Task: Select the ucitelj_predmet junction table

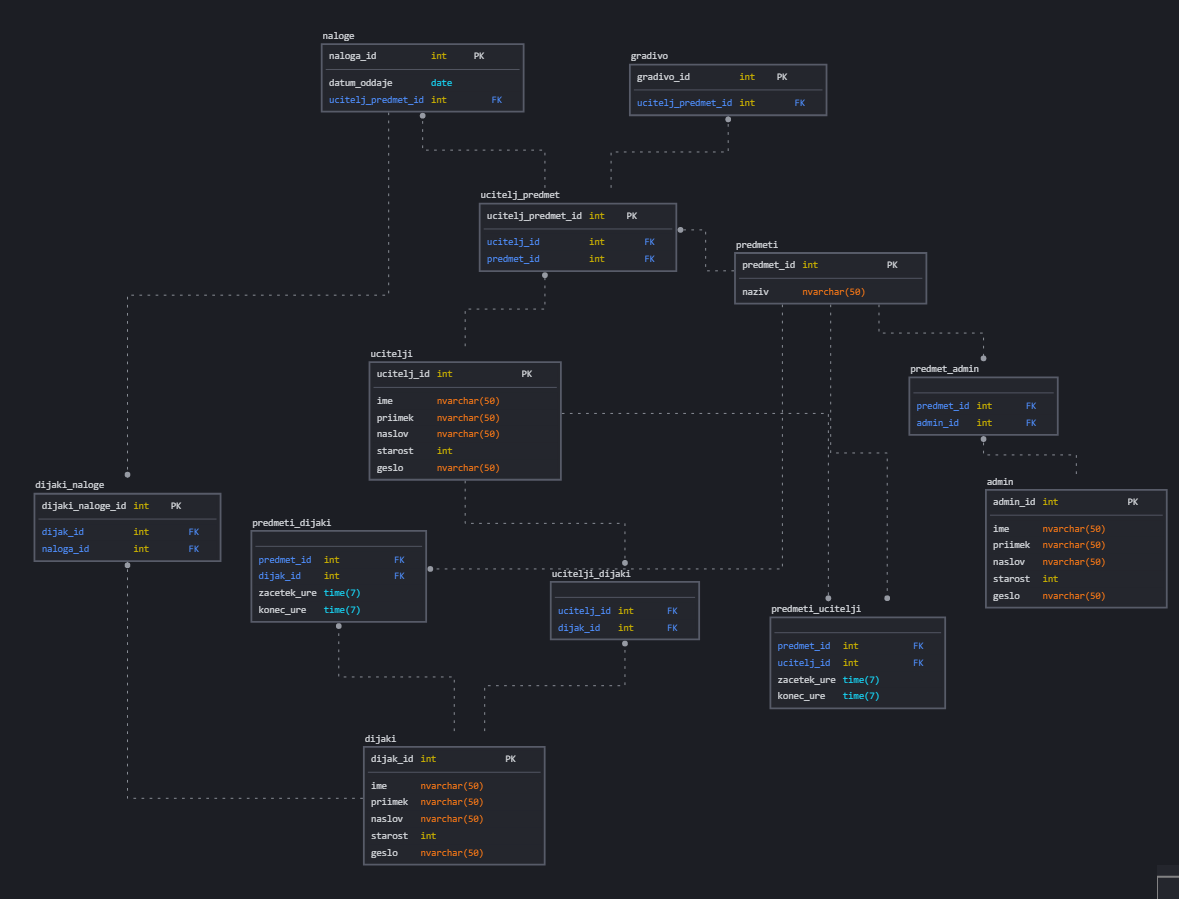Action: [577, 237]
